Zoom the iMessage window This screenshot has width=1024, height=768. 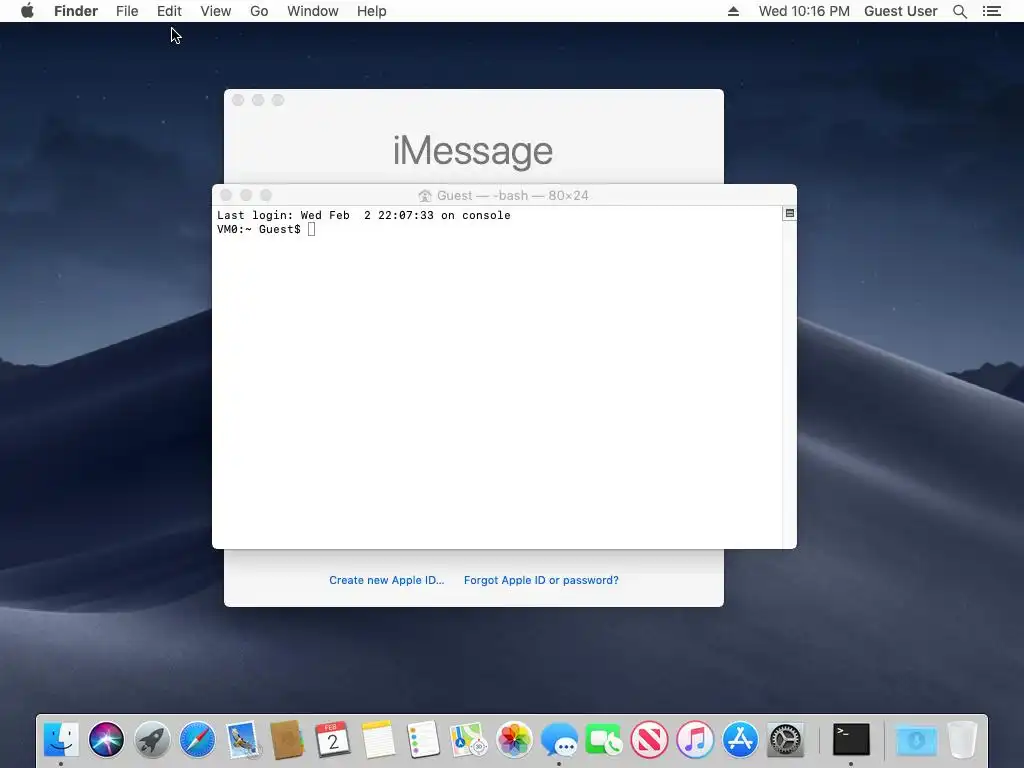[x=278, y=100]
